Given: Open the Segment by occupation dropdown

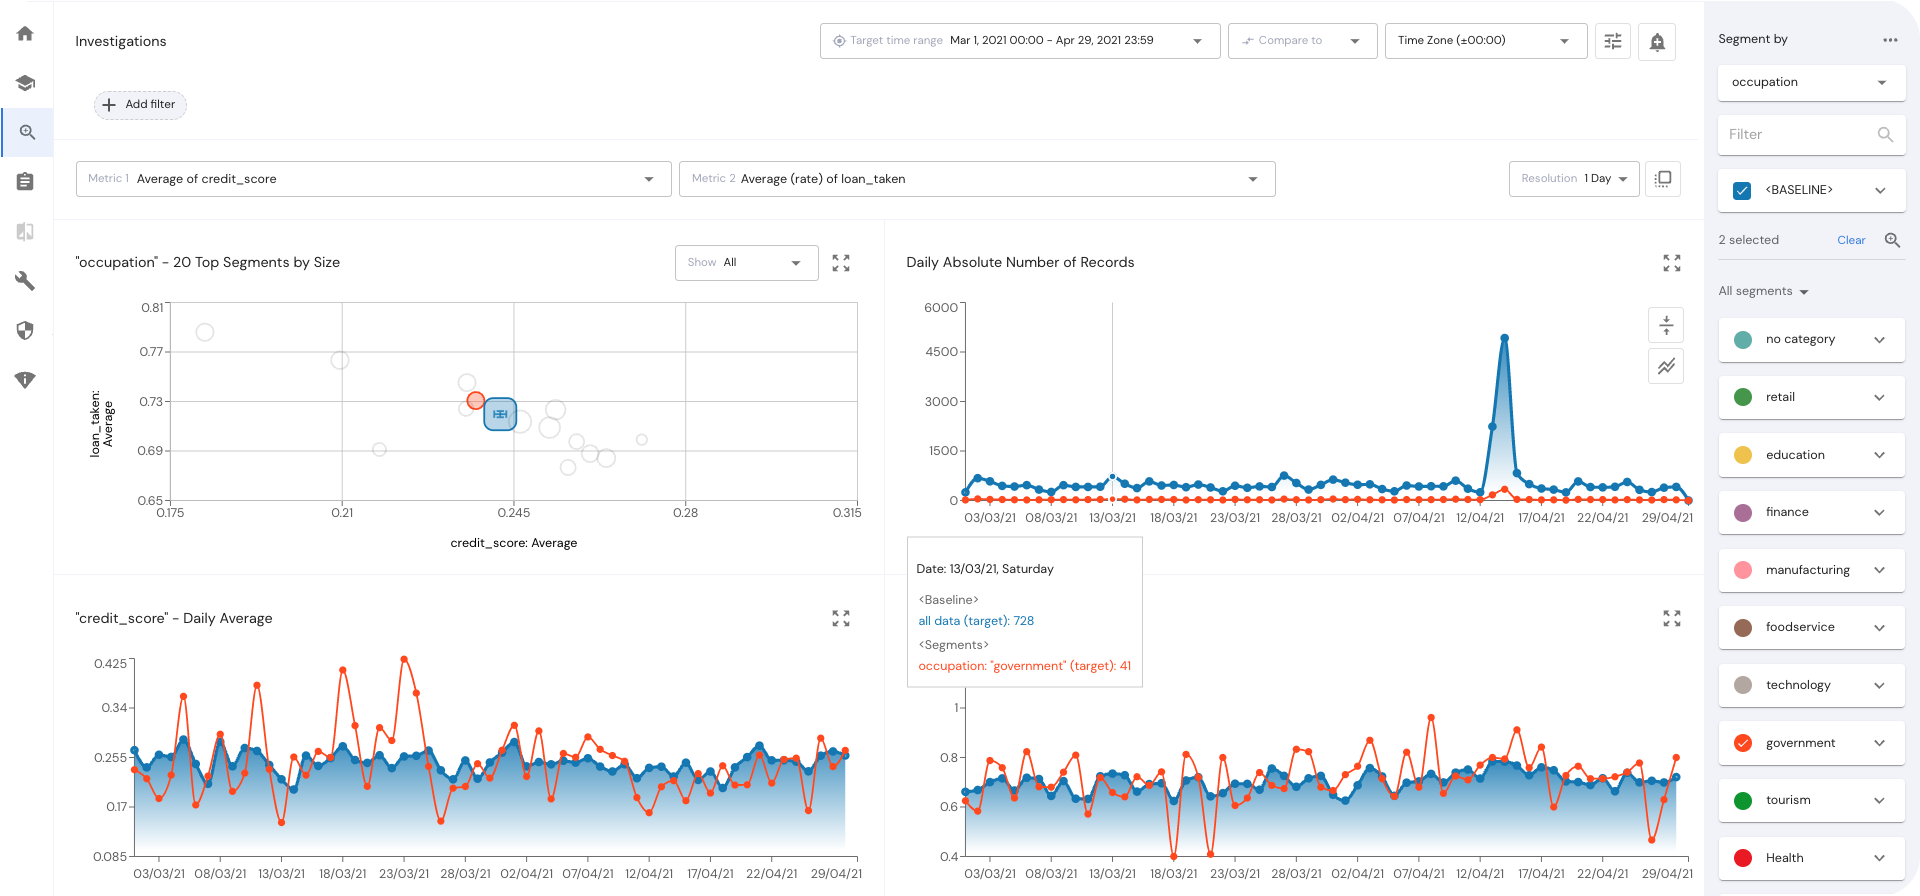Looking at the screenshot, I should (x=1811, y=83).
